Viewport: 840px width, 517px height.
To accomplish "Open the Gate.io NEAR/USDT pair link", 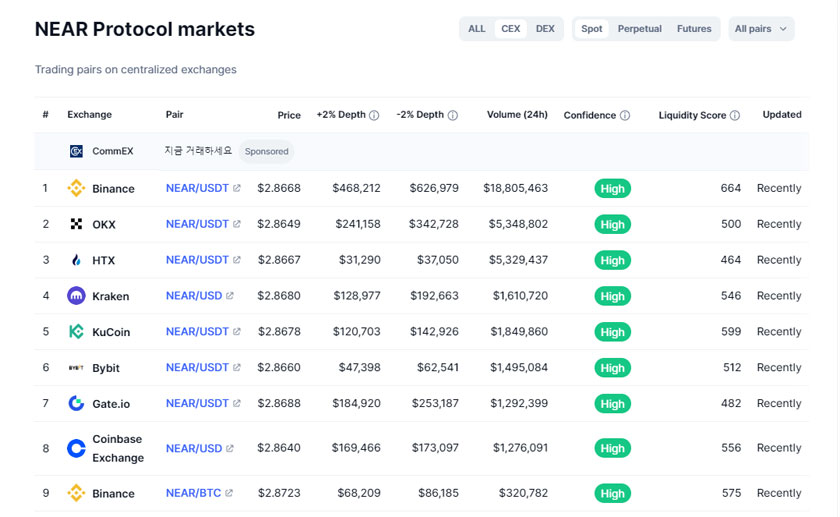I will [197, 403].
